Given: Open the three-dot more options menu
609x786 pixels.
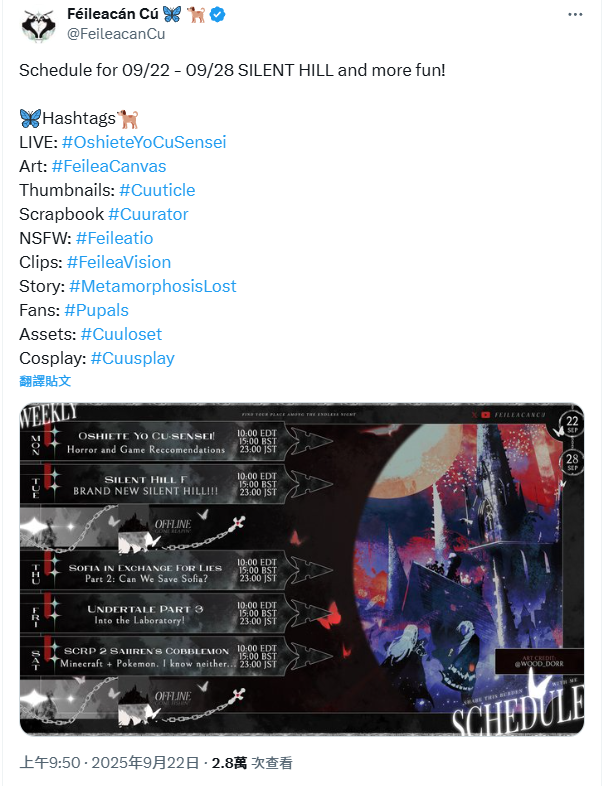Looking at the screenshot, I should tap(575, 15).
